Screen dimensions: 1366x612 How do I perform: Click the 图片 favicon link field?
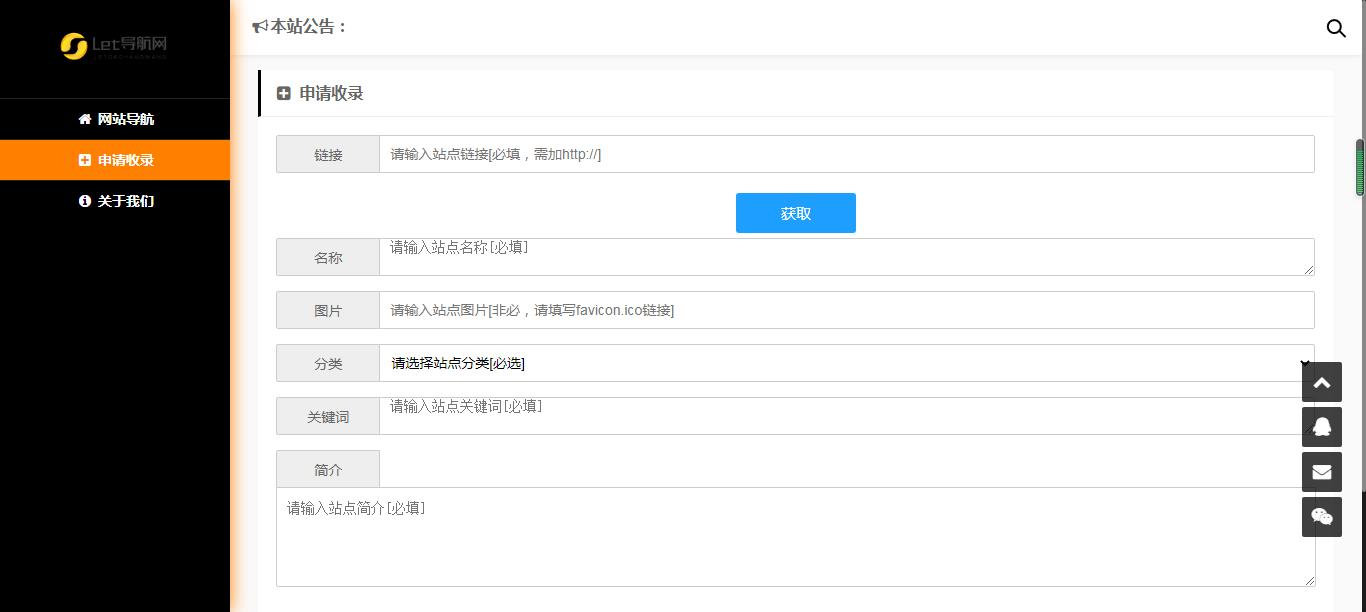[x=845, y=310]
